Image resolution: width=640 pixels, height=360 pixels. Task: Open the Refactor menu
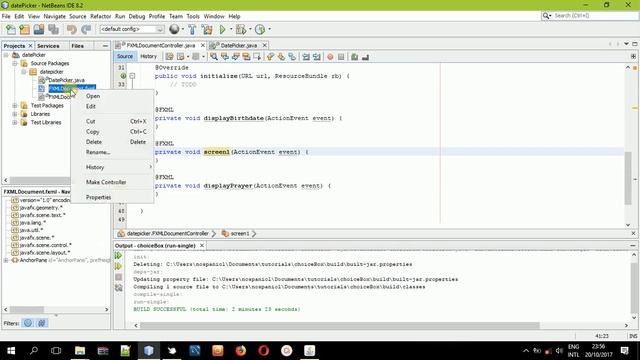[100, 16]
